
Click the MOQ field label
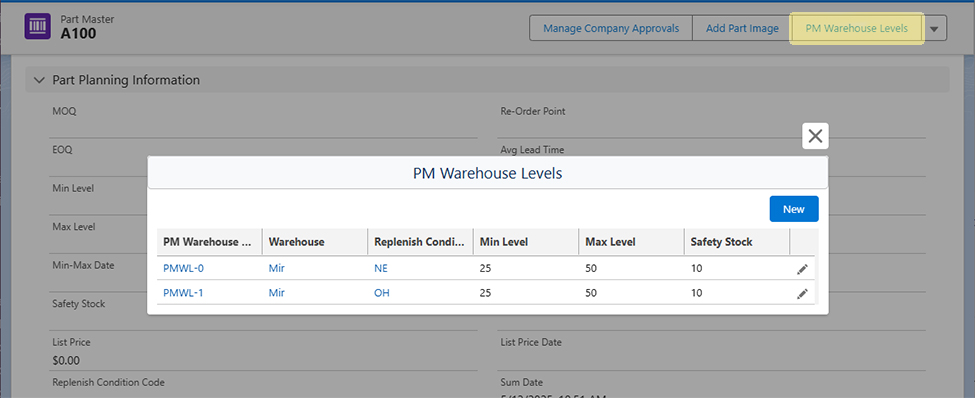(x=65, y=111)
